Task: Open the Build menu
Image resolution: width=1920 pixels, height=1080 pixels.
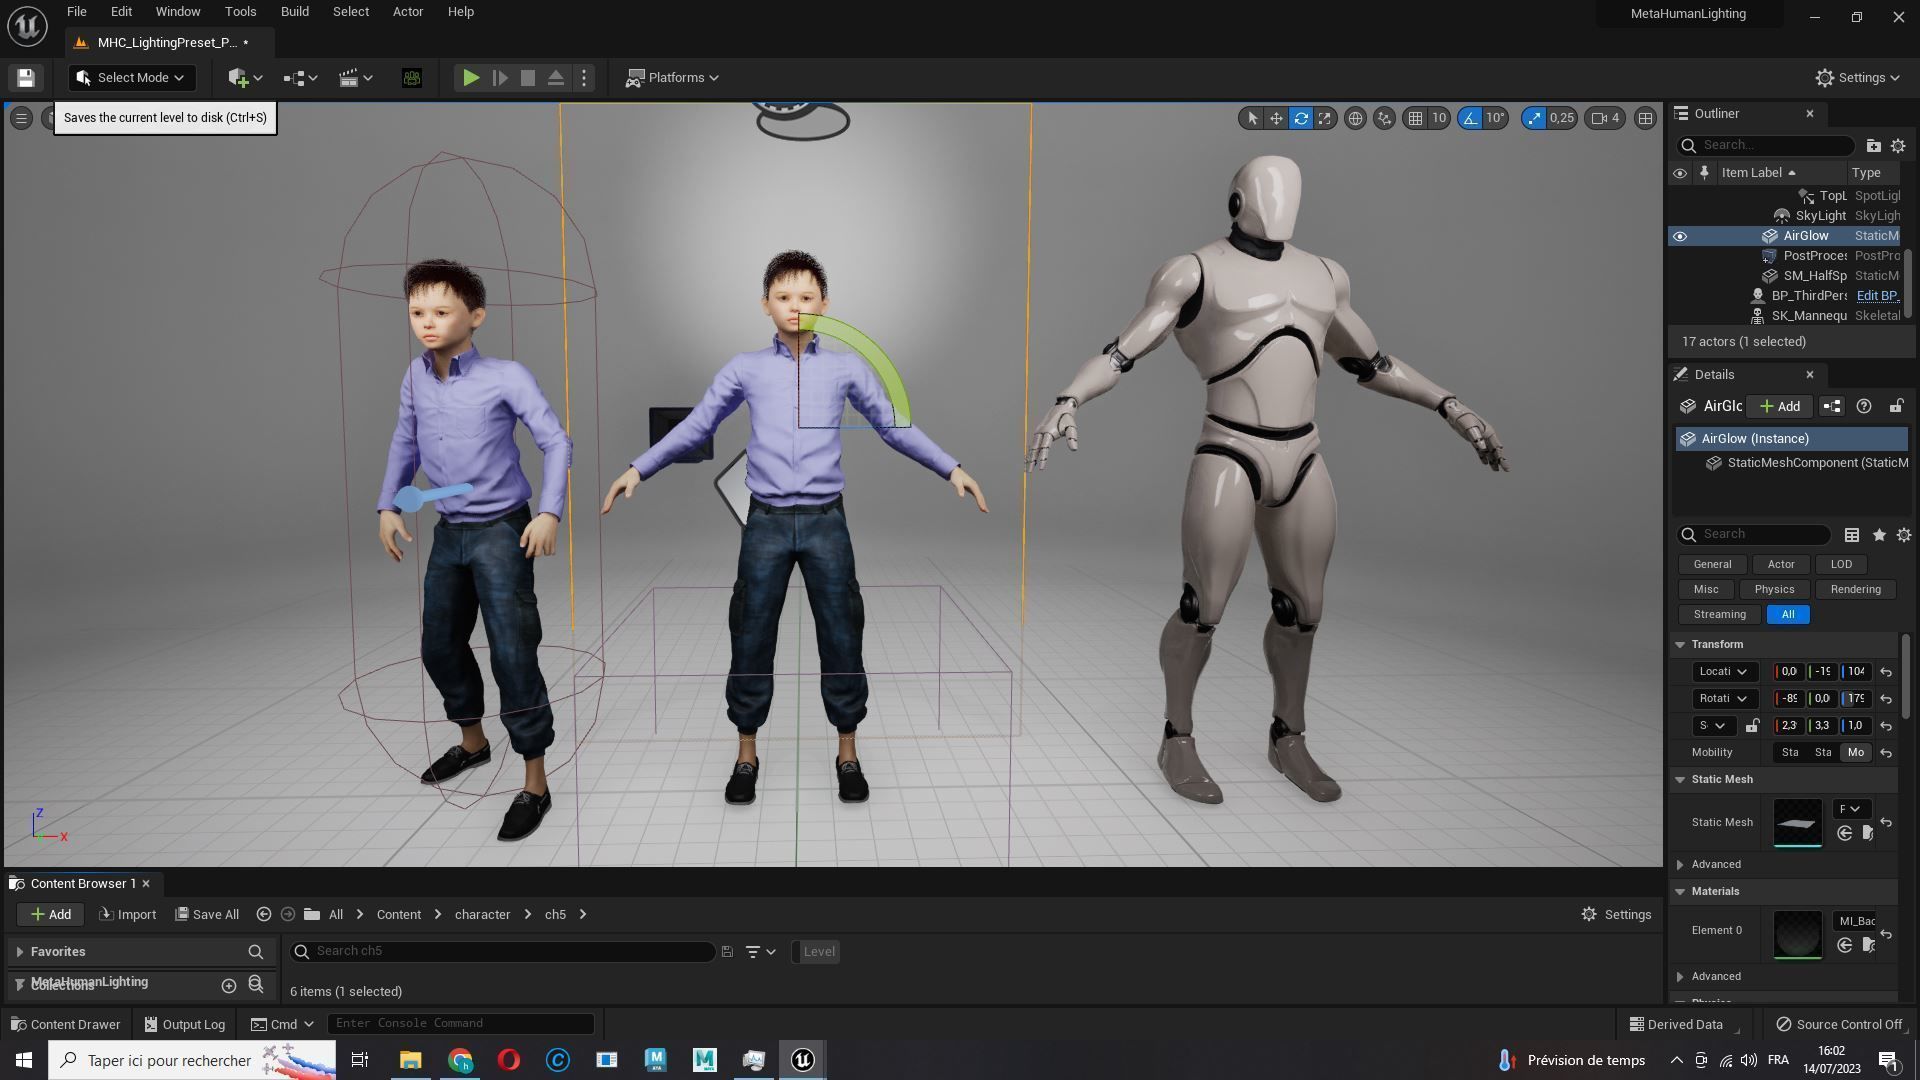Action: (x=294, y=12)
